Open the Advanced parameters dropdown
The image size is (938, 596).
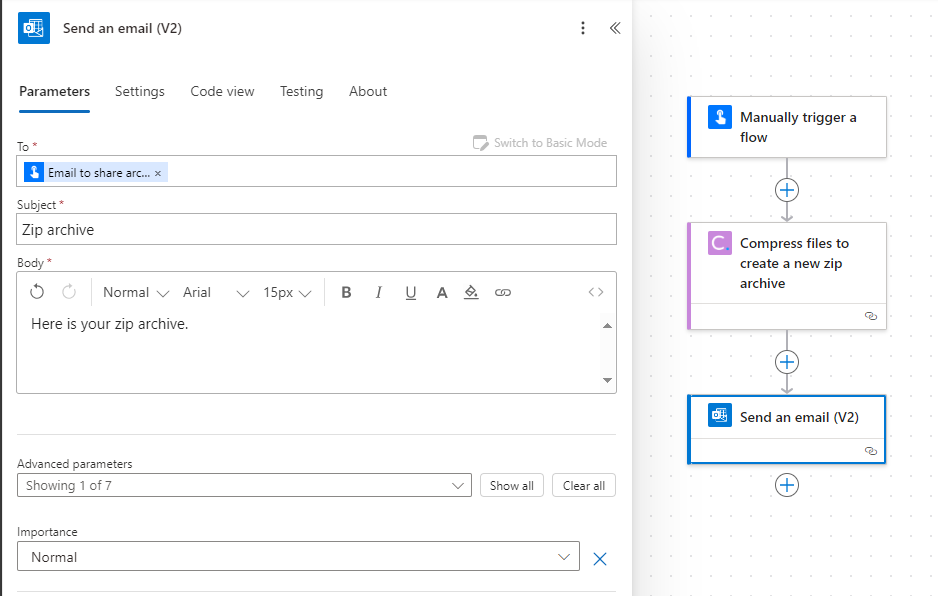244,485
